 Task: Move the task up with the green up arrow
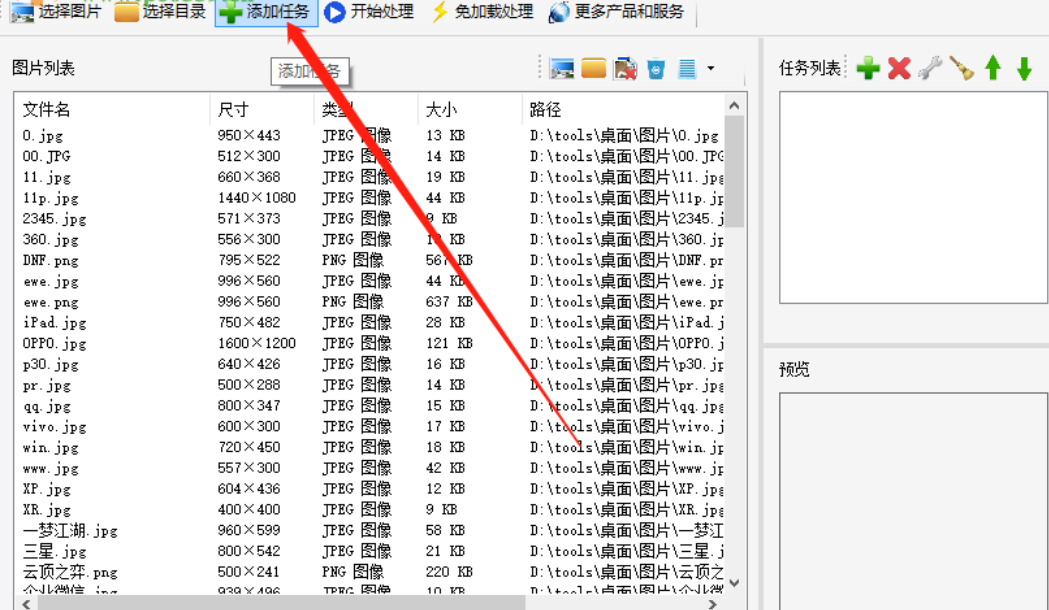click(x=993, y=68)
